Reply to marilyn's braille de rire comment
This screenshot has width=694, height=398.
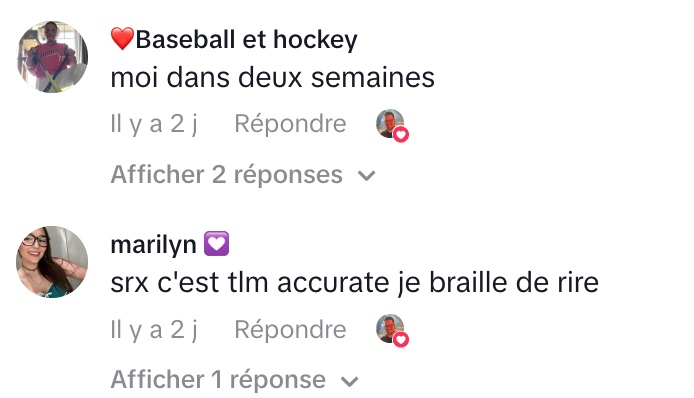click(290, 329)
